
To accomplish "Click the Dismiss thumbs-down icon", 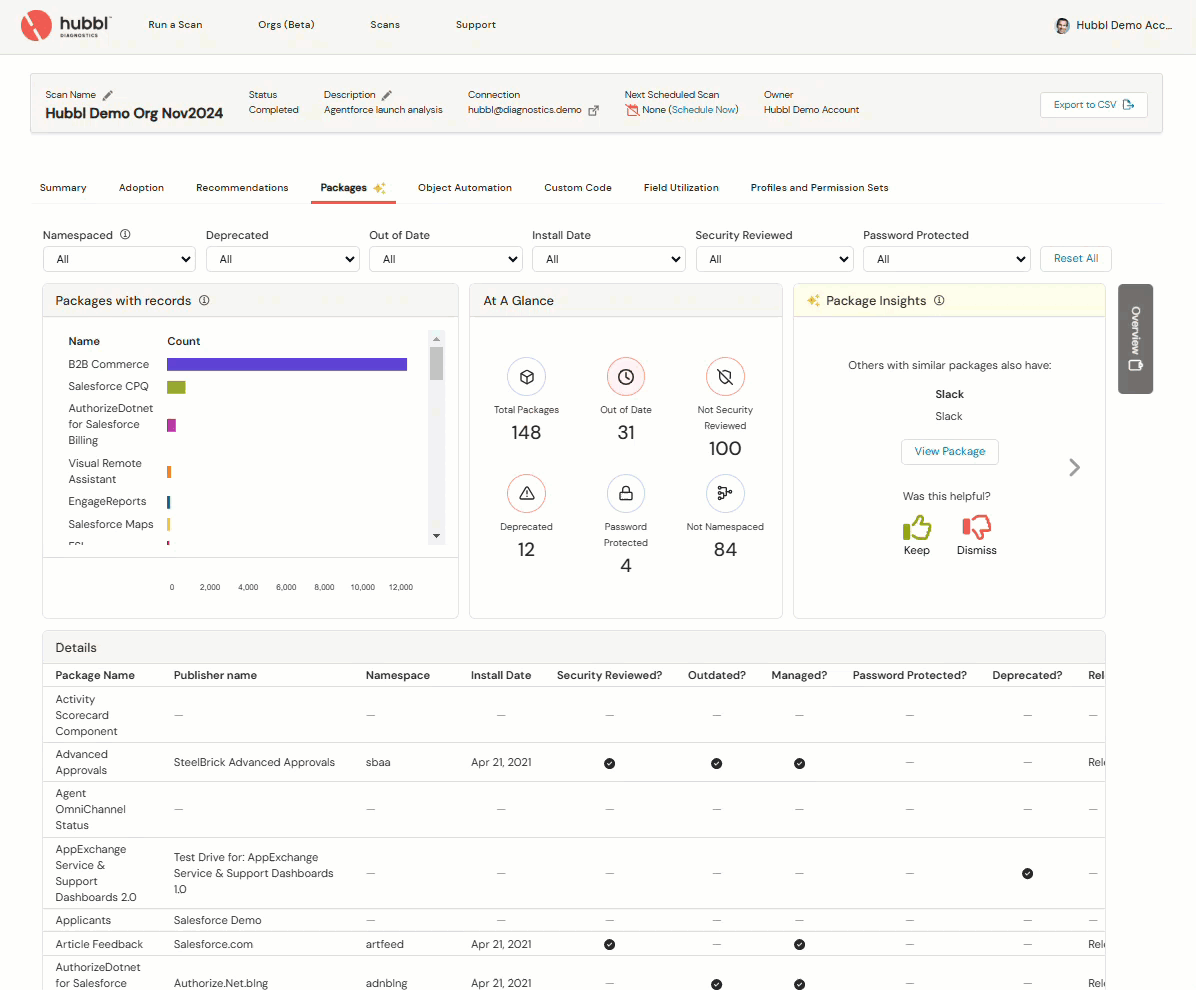I will click(976, 527).
